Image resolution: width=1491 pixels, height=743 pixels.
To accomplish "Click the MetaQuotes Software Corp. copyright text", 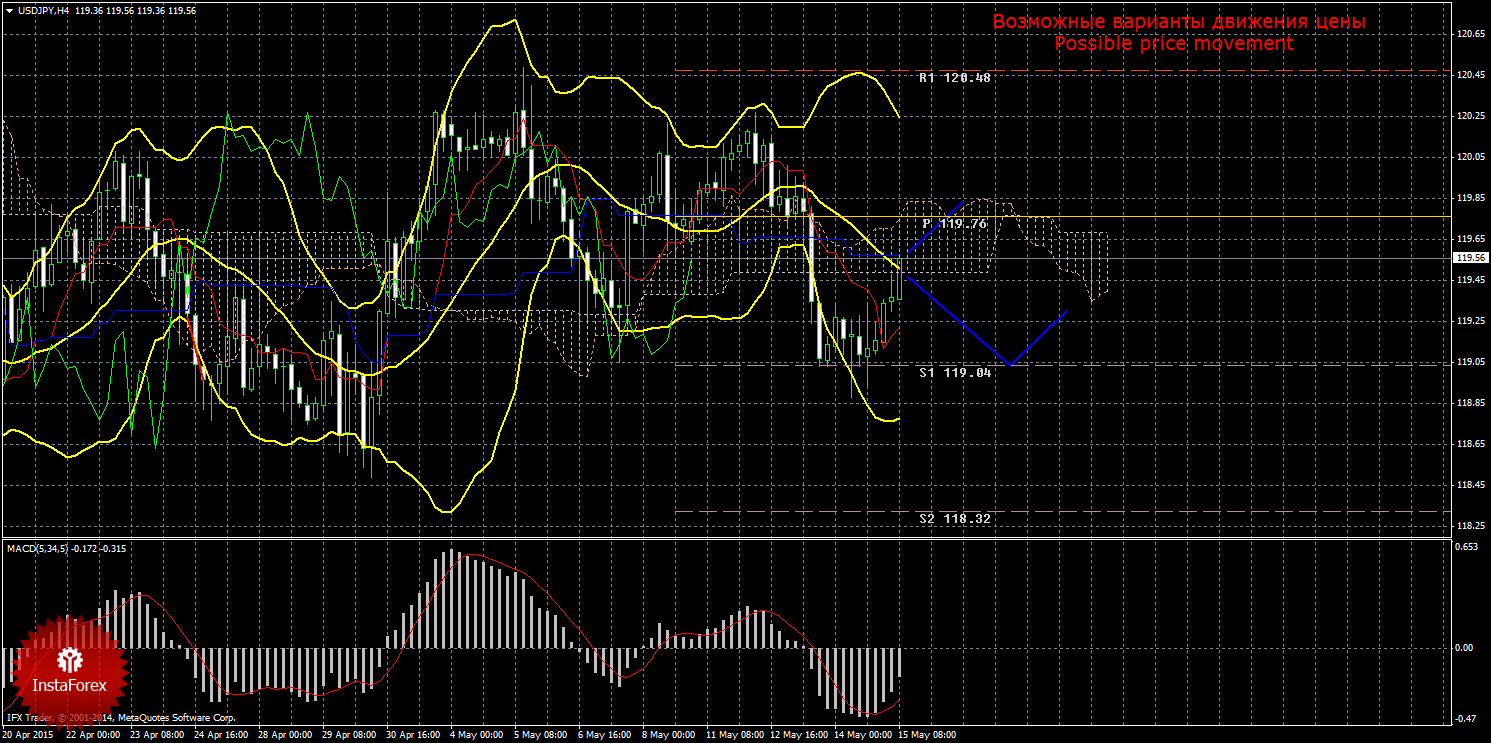I will click(x=120, y=718).
